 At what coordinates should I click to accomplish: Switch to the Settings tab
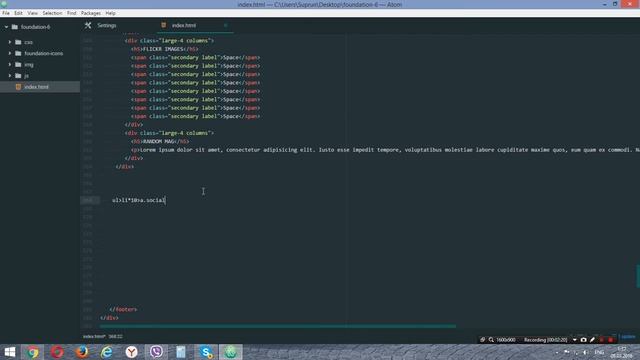pos(107,25)
